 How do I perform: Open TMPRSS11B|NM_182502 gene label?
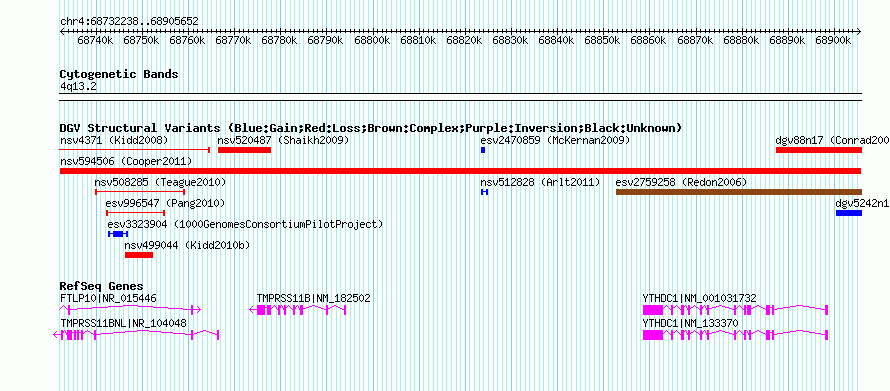pos(313,298)
